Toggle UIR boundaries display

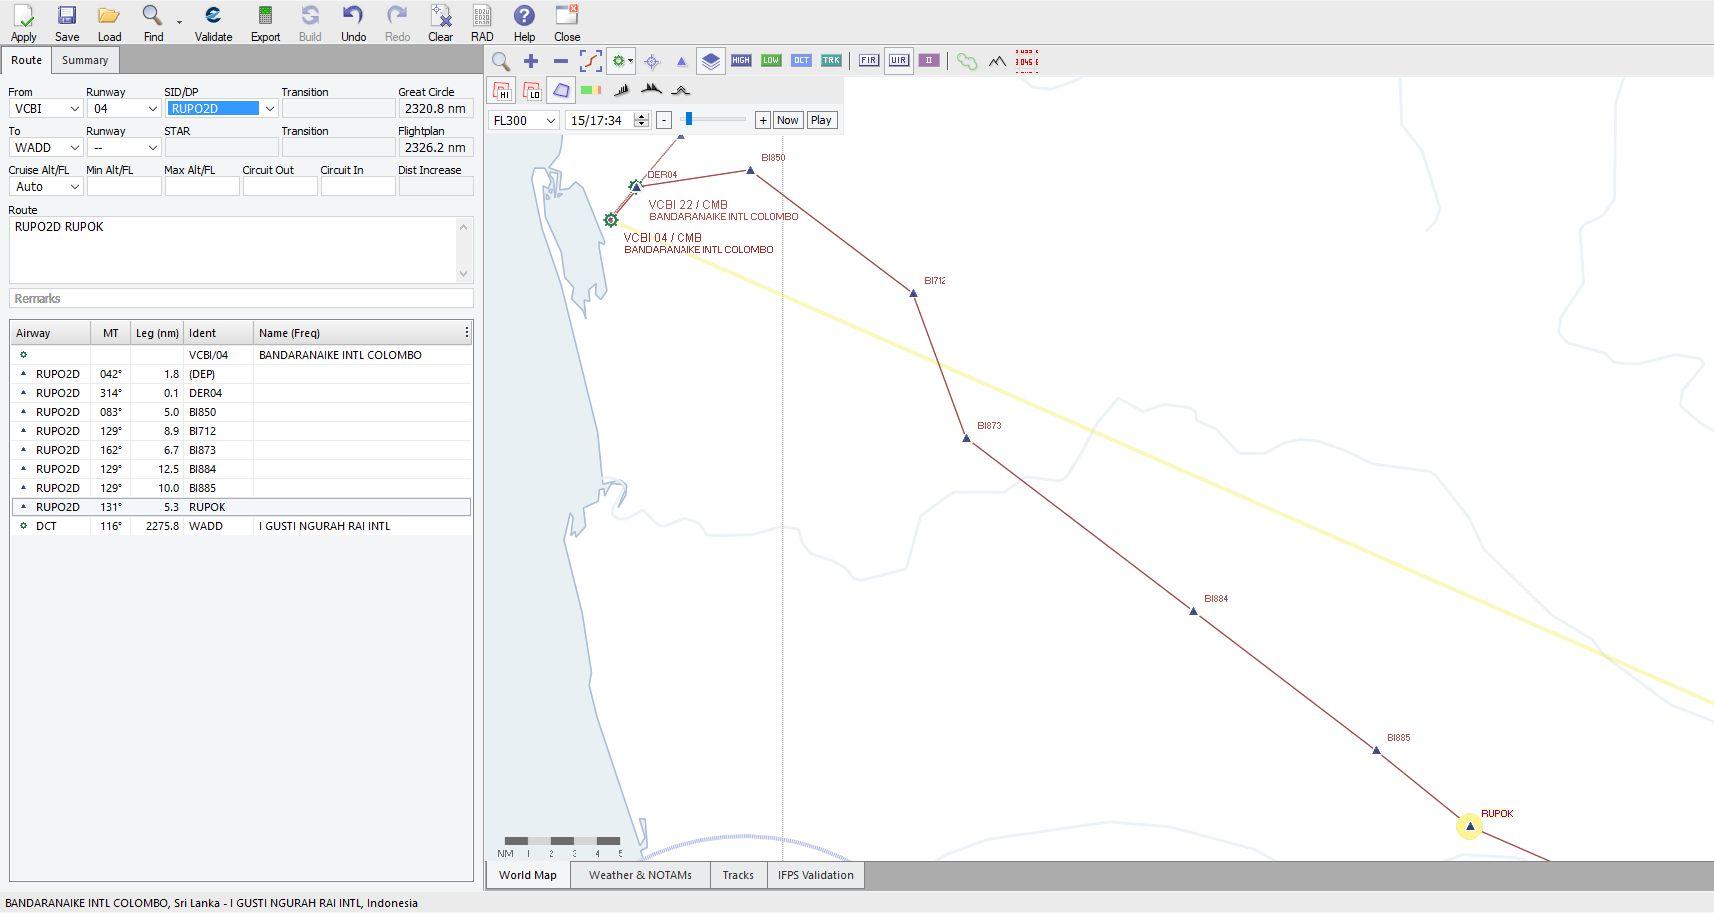pyautogui.click(x=899, y=61)
